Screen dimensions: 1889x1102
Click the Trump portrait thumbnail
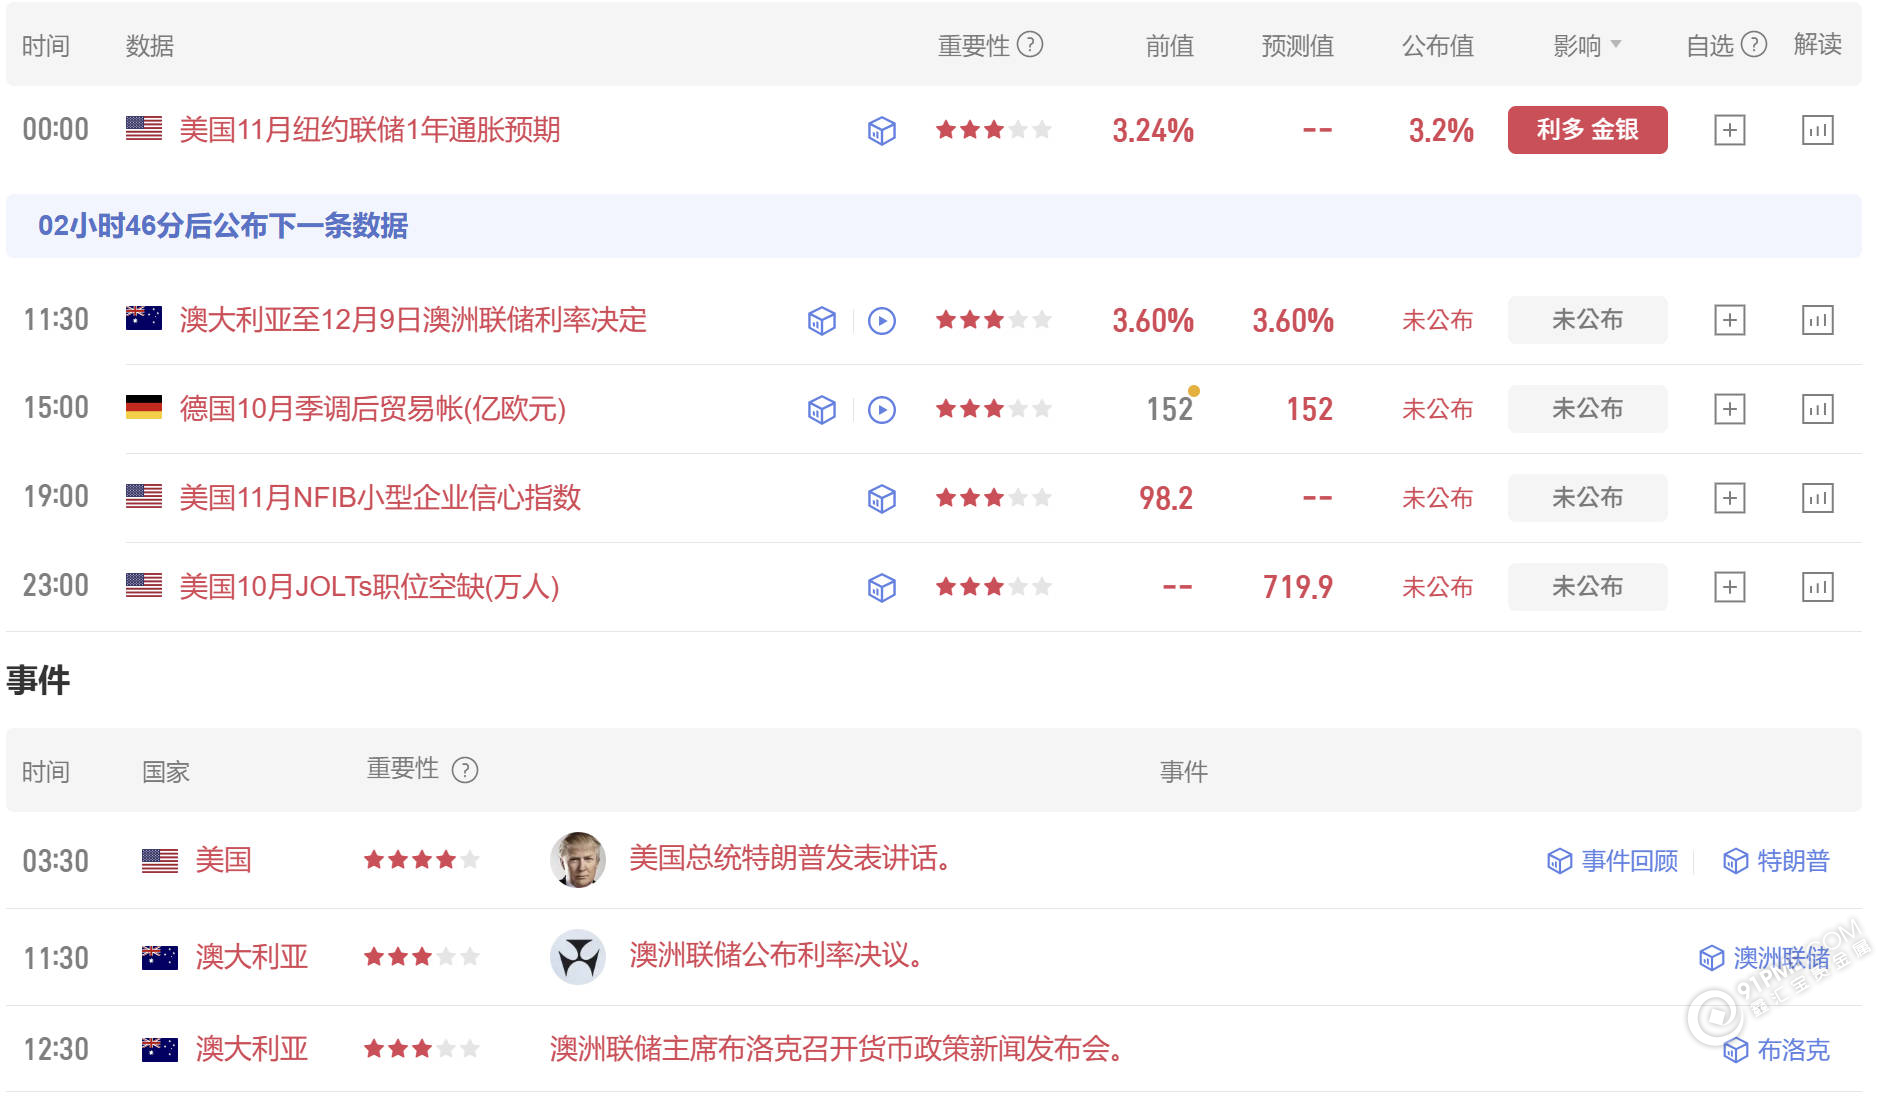(576, 859)
